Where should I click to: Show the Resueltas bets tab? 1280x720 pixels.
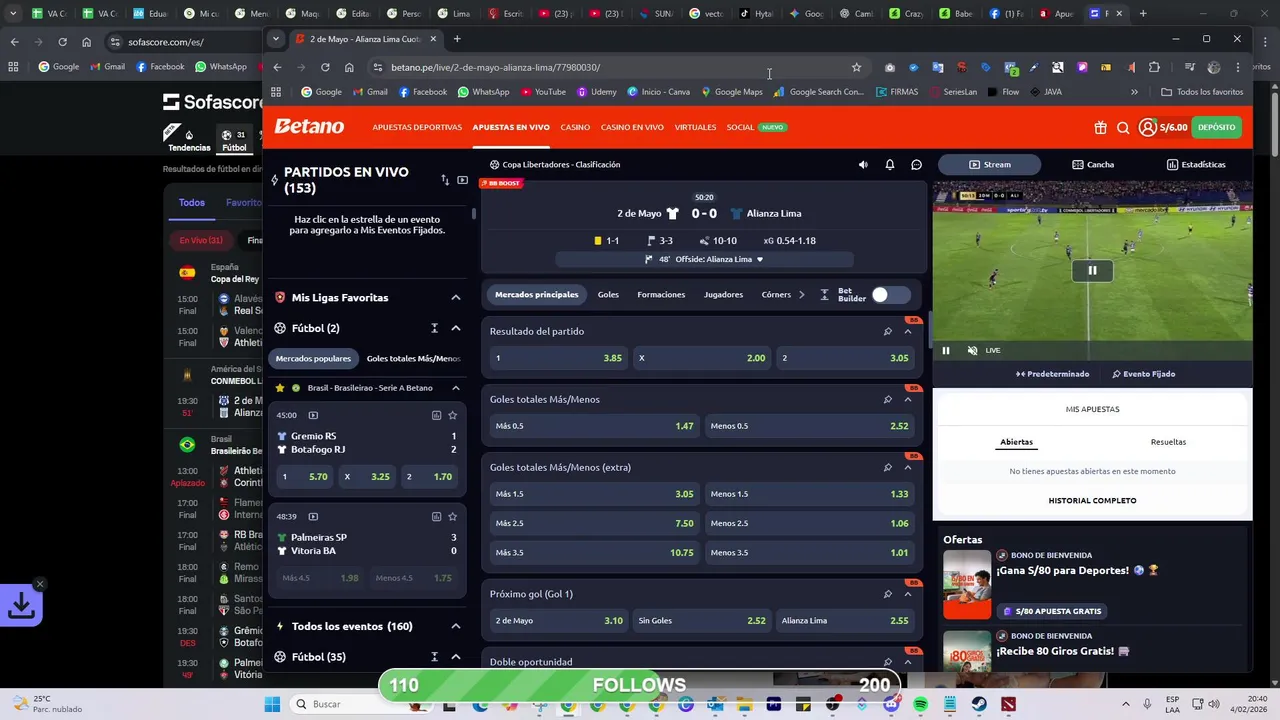[x=1168, y=442]
